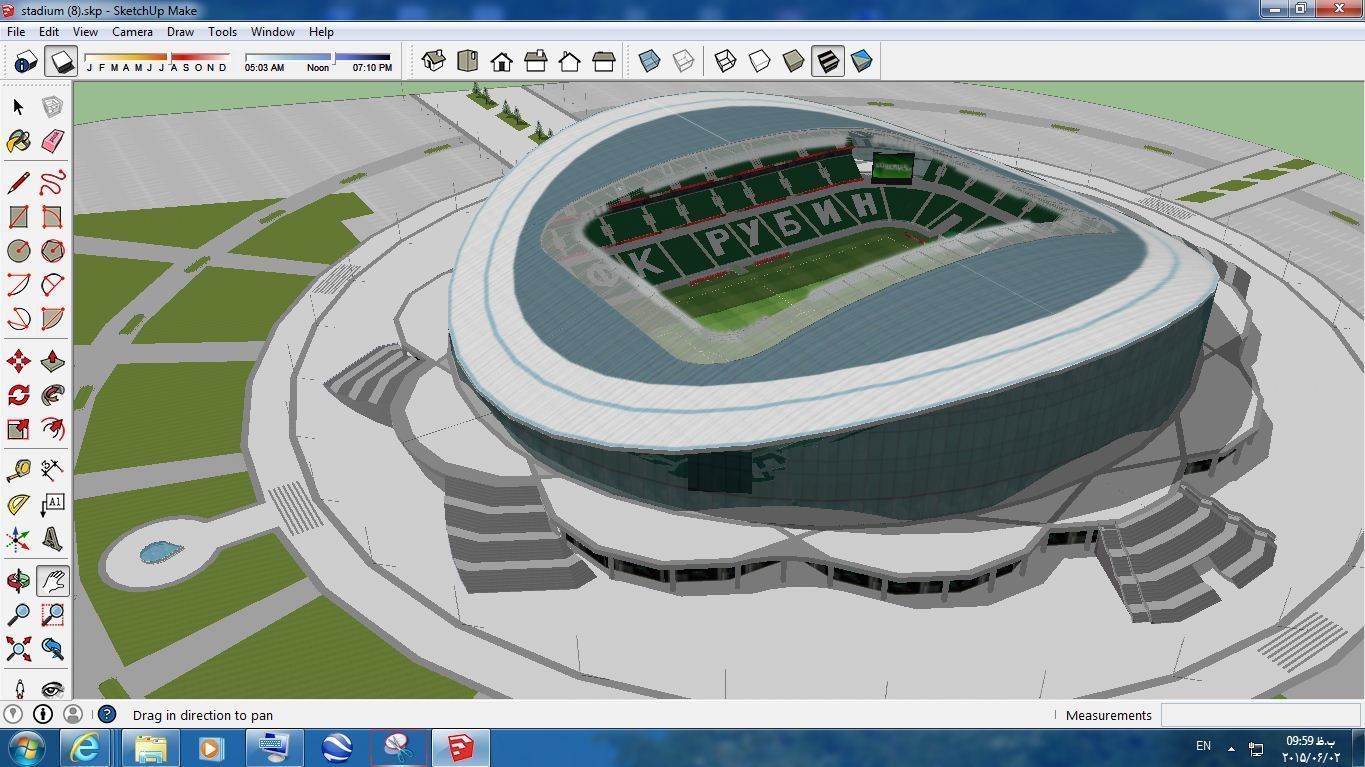
Task: Toggle X-ray face style
Action: (649, 61)
